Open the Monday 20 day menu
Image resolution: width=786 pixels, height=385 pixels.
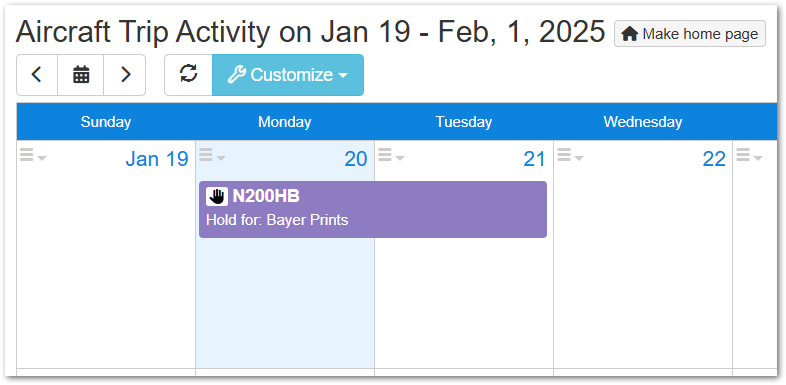pyautogui.click(x=212, y=156)
